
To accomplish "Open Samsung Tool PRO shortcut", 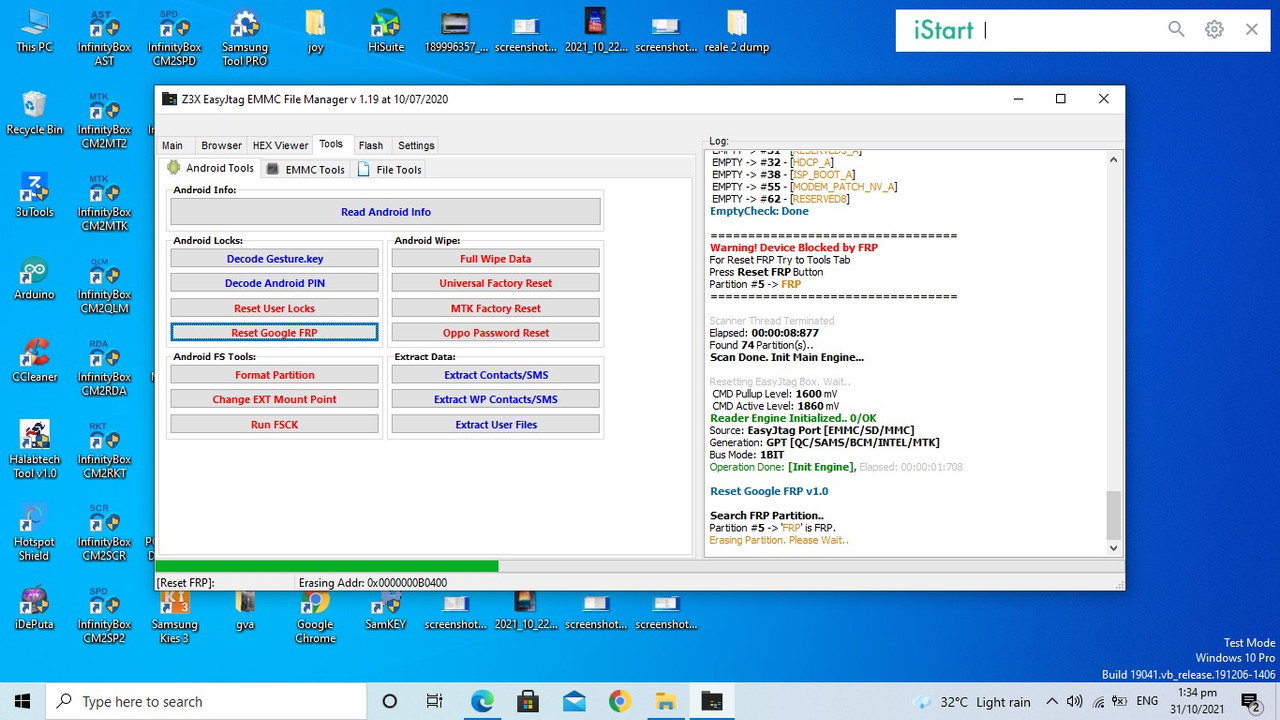I will (245, 37).
